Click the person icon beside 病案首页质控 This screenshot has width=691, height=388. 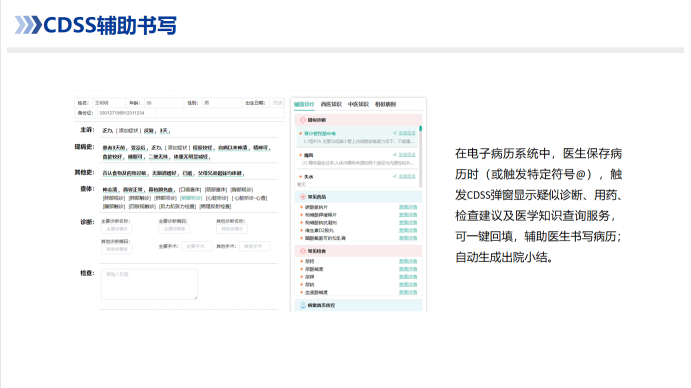point(303,305)
